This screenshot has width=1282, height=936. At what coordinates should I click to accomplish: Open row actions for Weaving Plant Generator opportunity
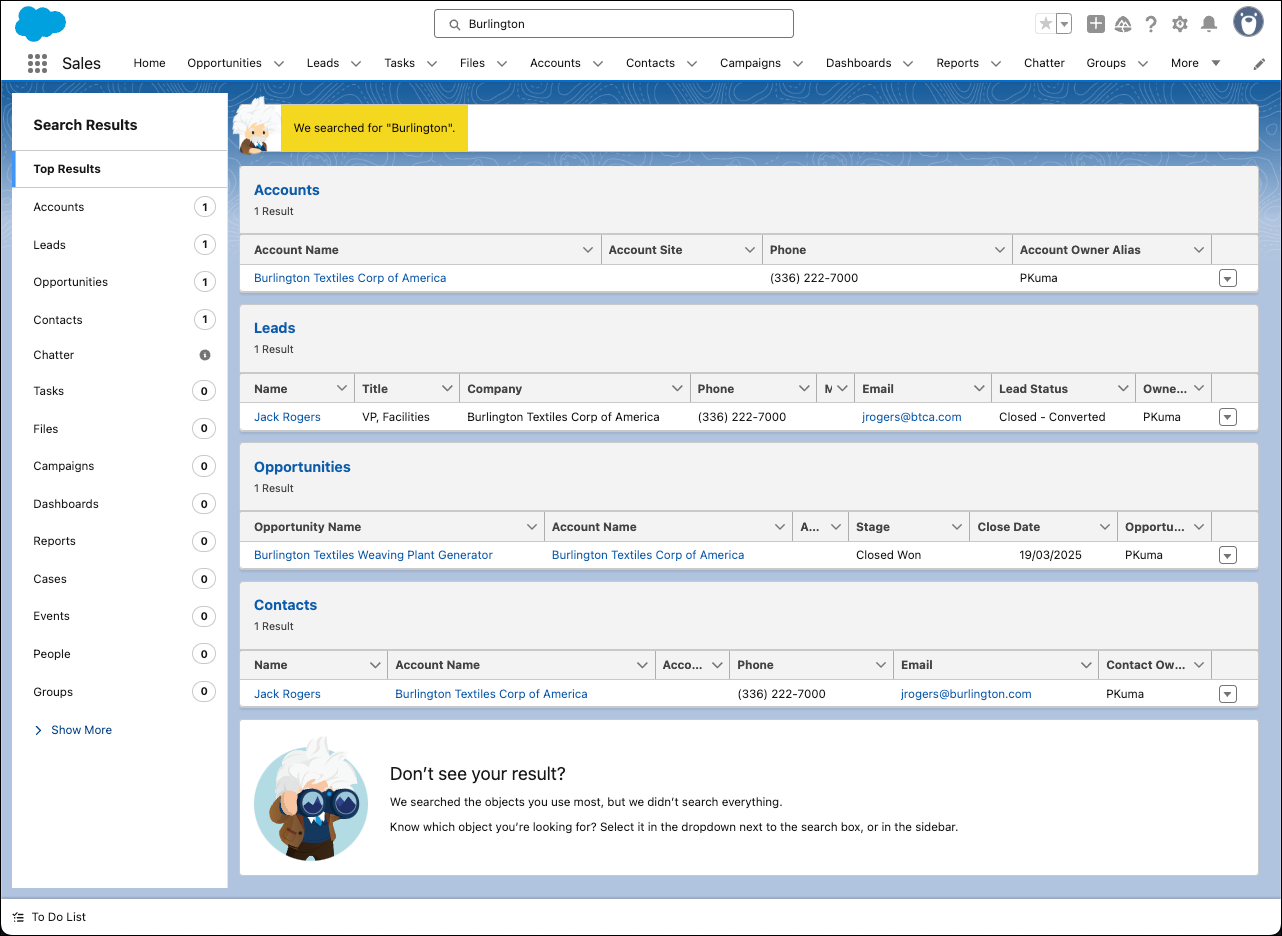coord(1228,556)
